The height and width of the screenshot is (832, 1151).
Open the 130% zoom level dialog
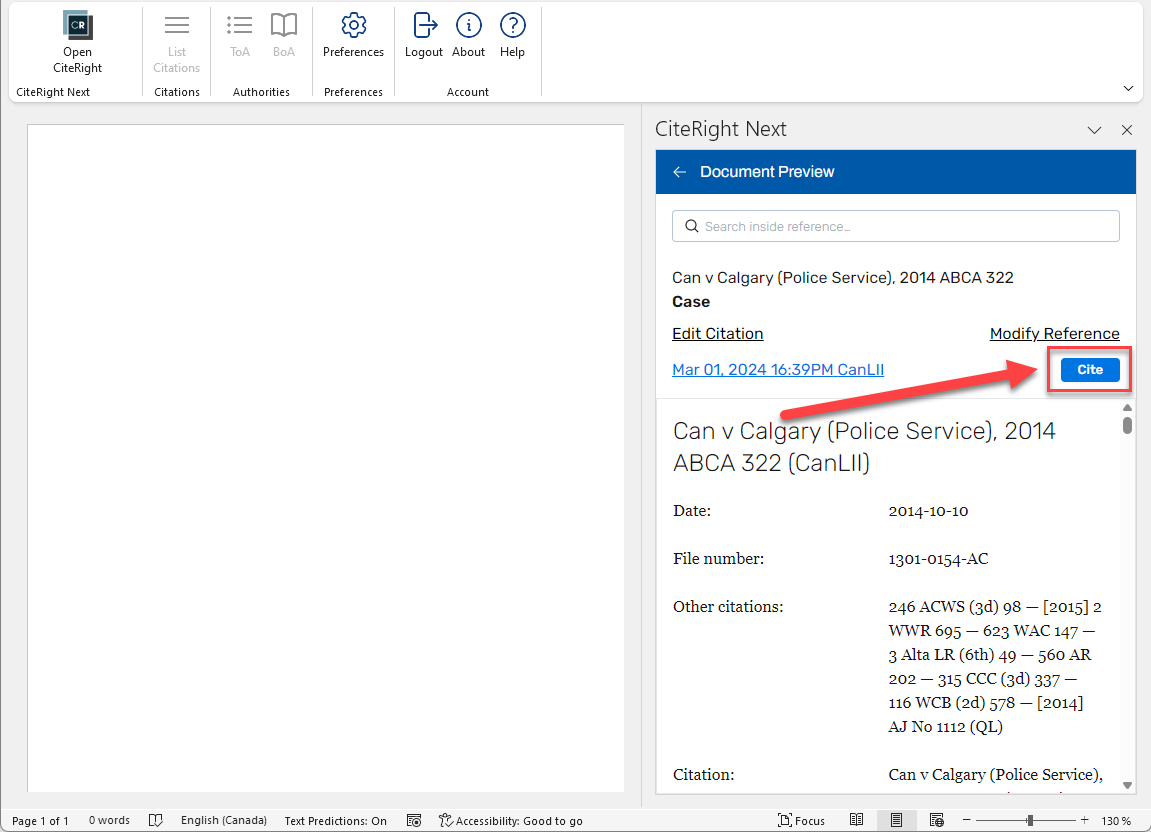[x=1116, y=820]
